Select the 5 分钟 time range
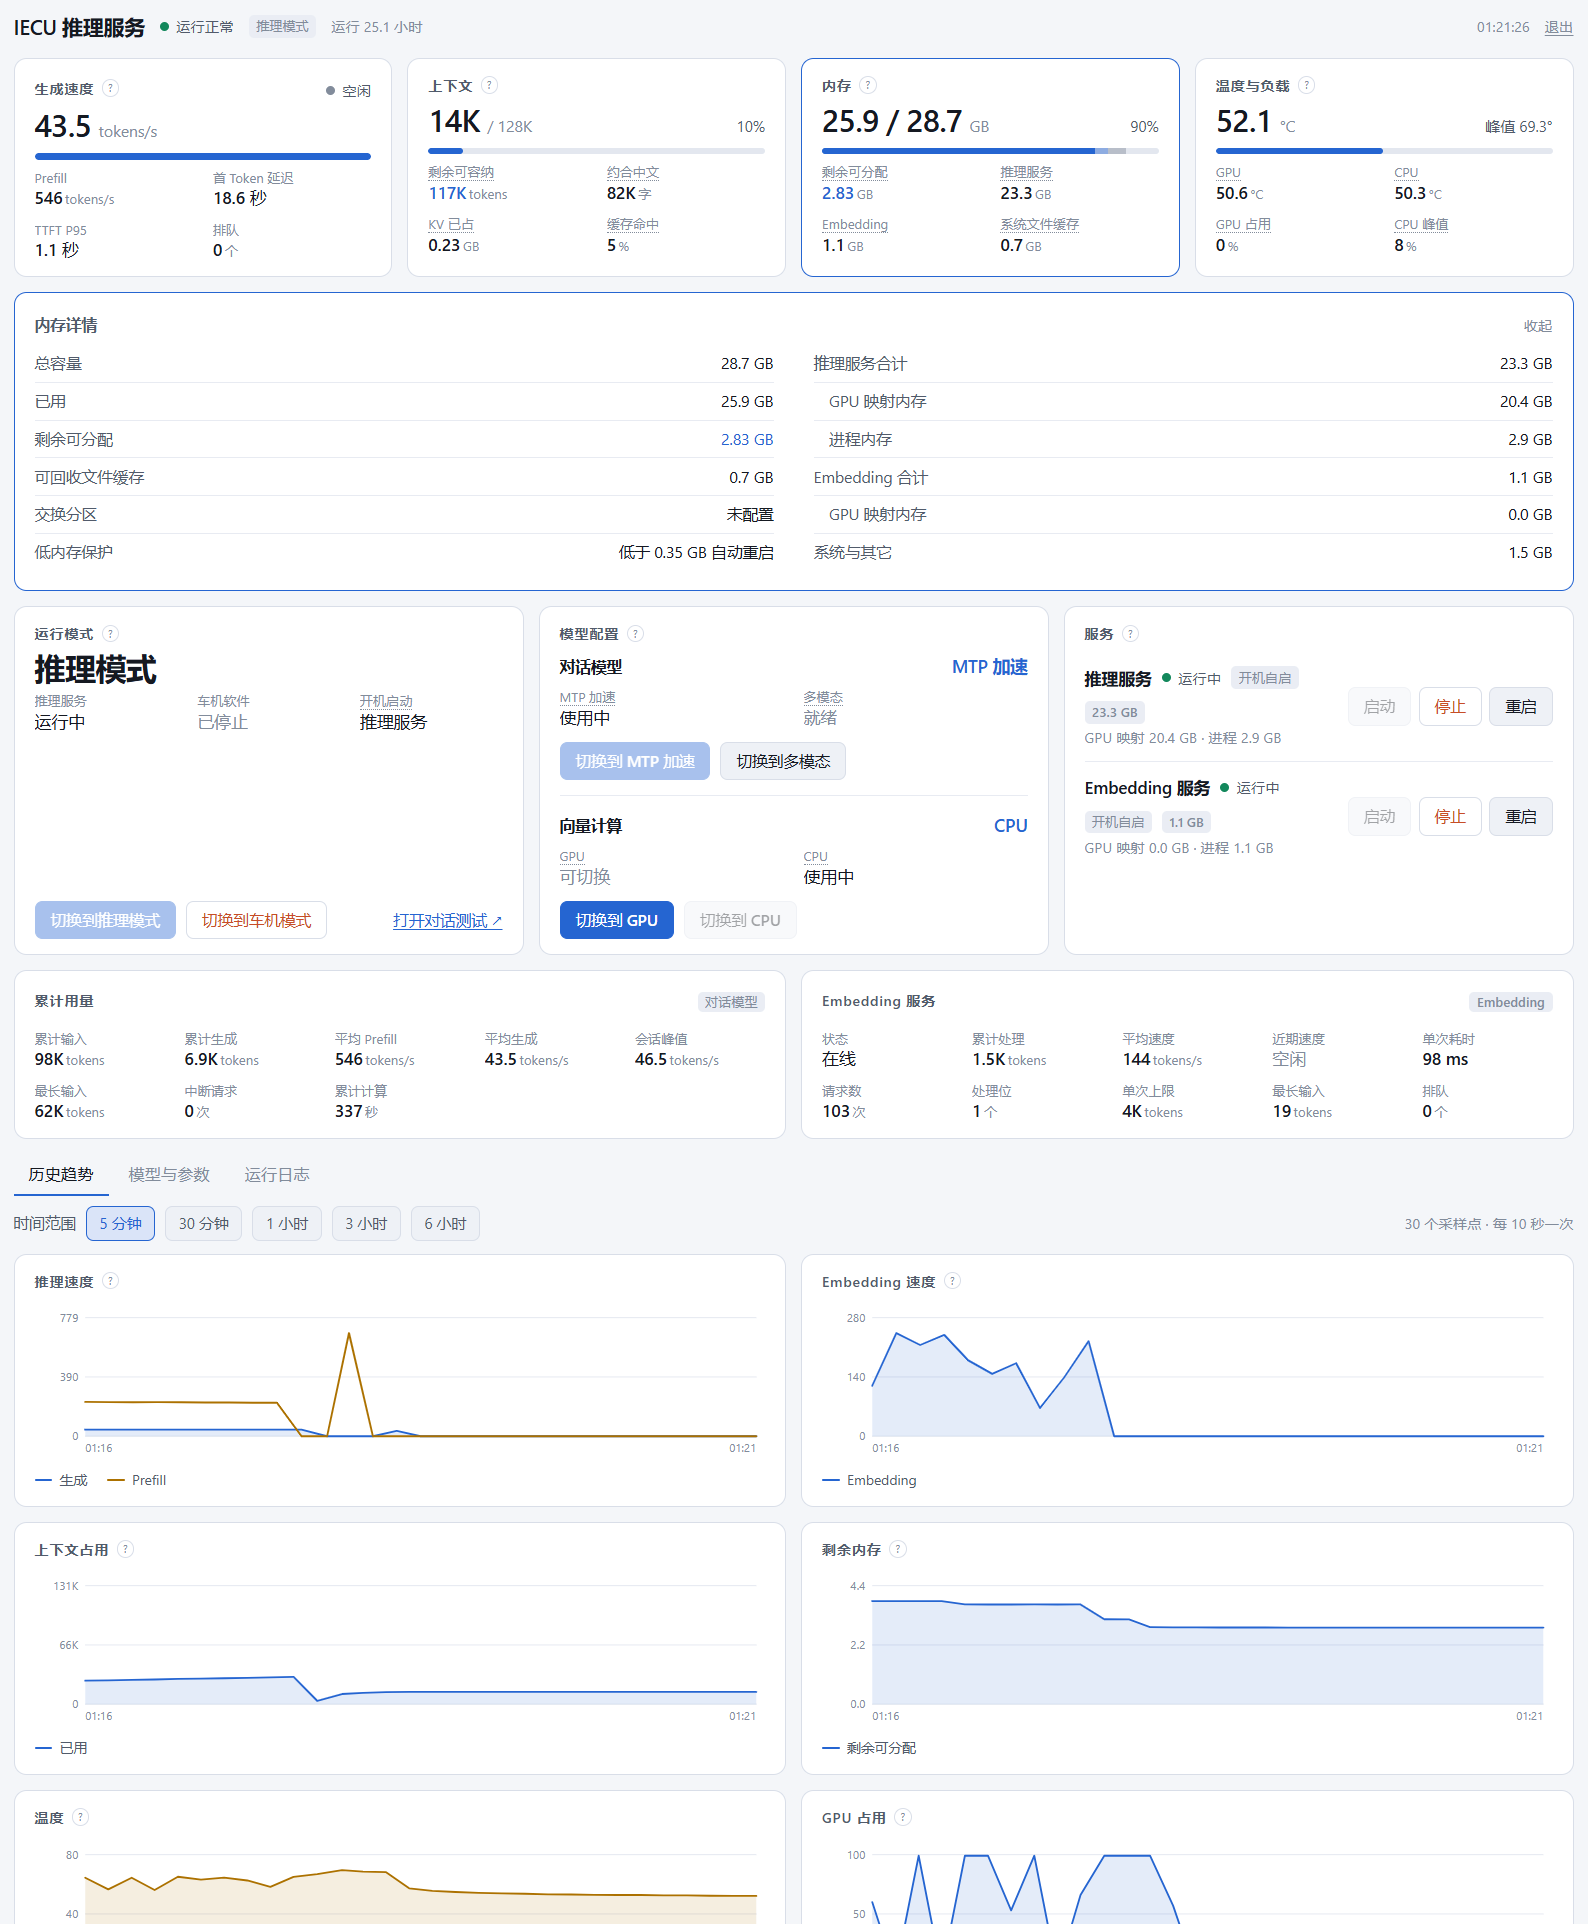Viewport: 1588px width, 1924px height. coord(120,1224)
